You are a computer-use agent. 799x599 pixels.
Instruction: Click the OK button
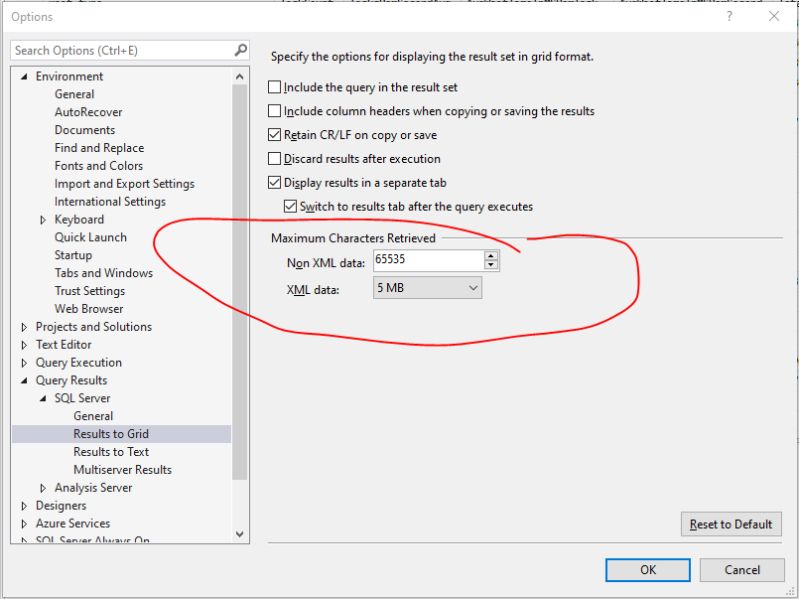click(x=648, y=569)
